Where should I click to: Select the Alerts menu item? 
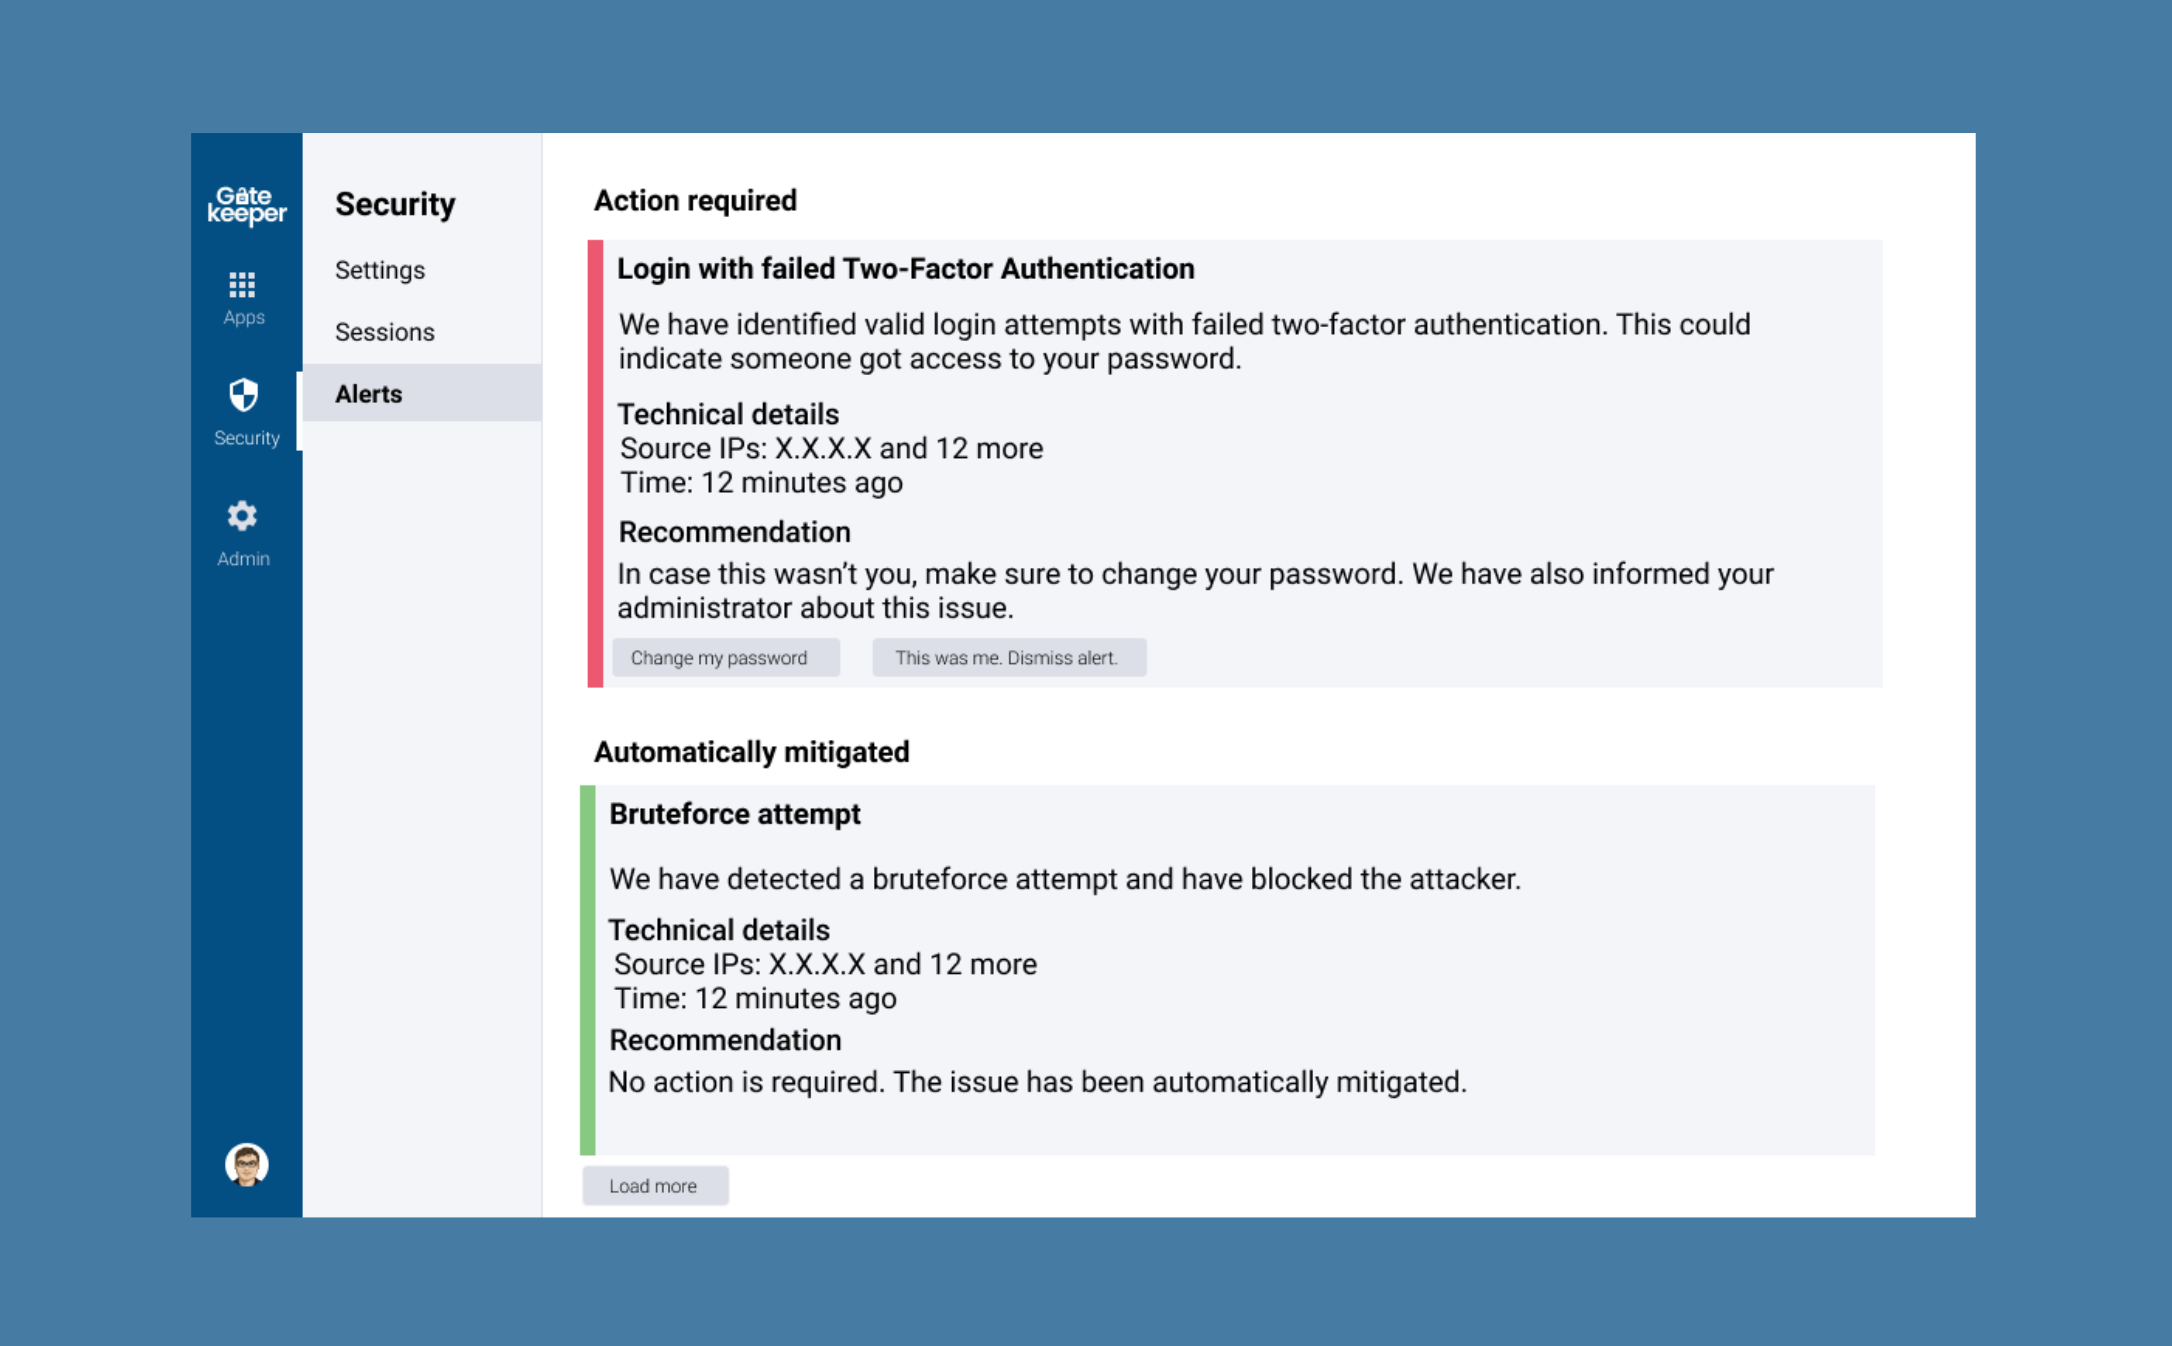click(422, 393)
